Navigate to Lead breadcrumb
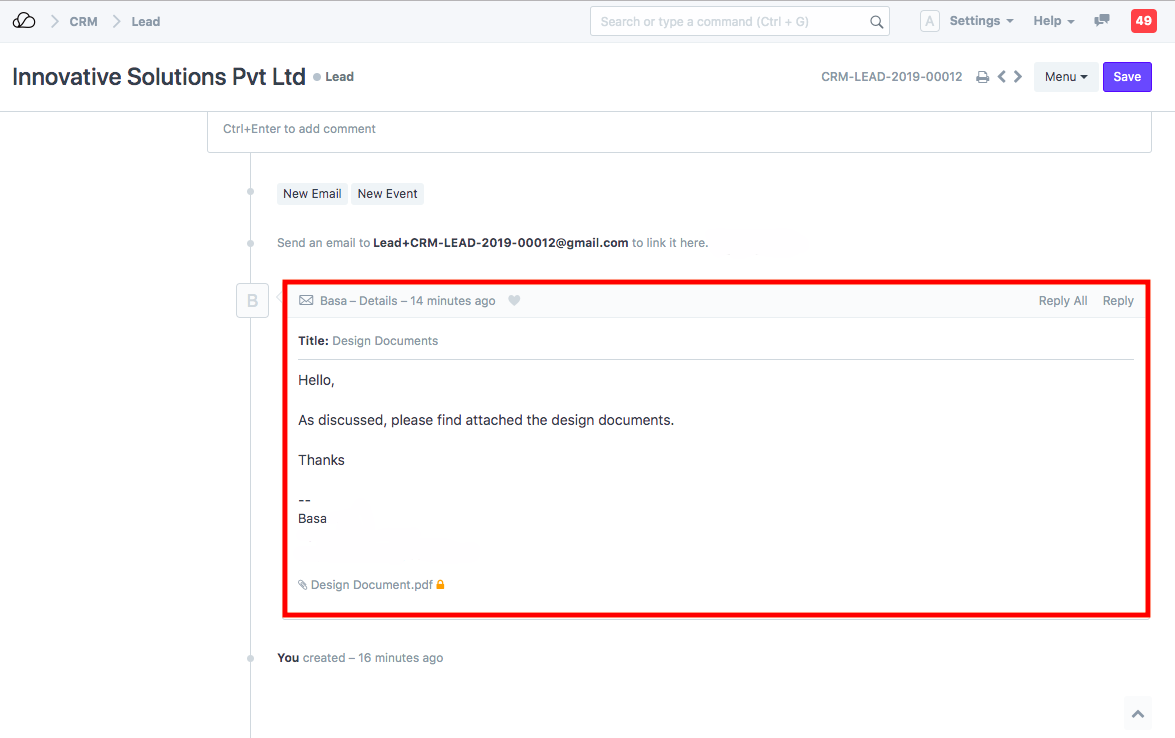Viewport: 1175px width, 738px height. click(x=146, y=21)
